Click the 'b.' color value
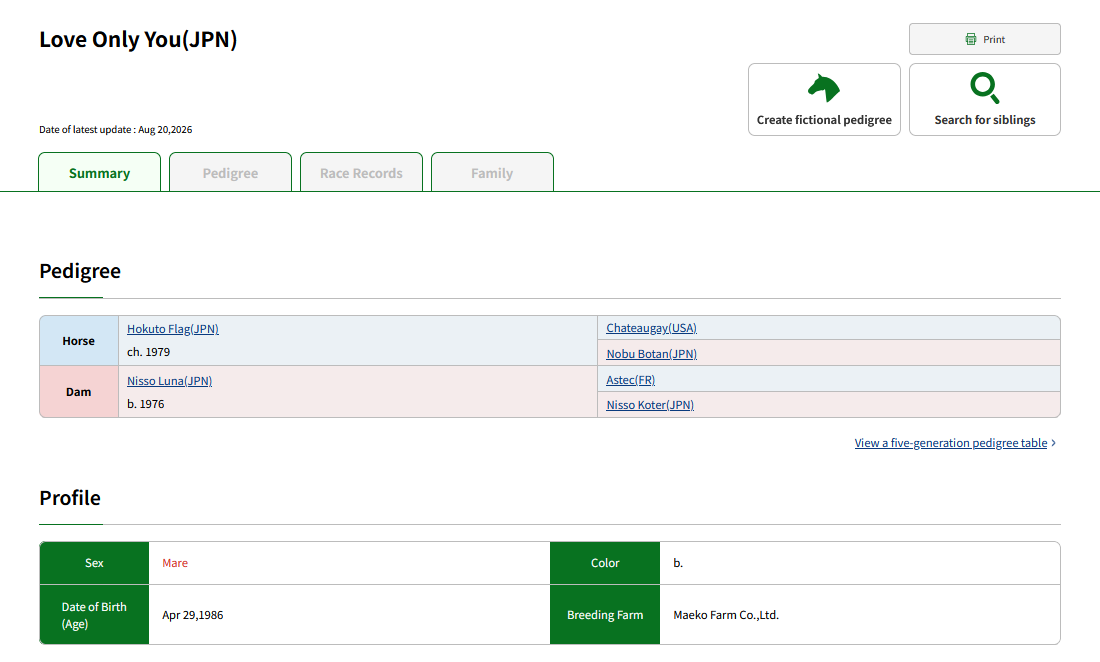The image size is (1100, 662). [678, 563]
